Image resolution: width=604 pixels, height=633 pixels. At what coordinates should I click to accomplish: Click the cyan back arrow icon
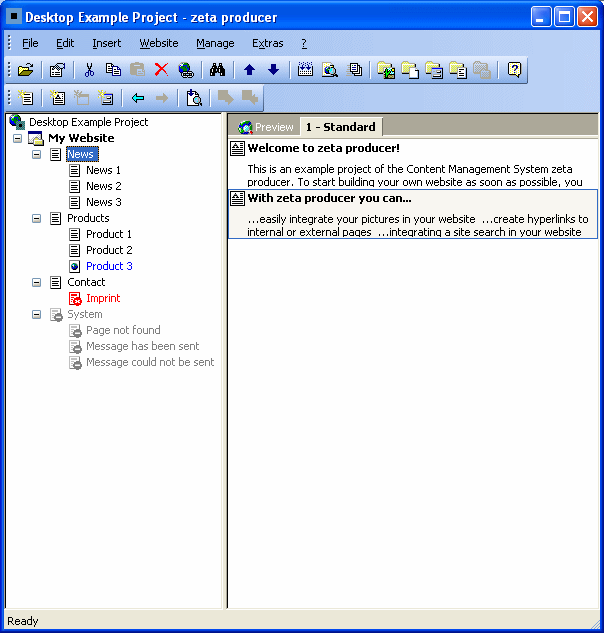(138, 98)
